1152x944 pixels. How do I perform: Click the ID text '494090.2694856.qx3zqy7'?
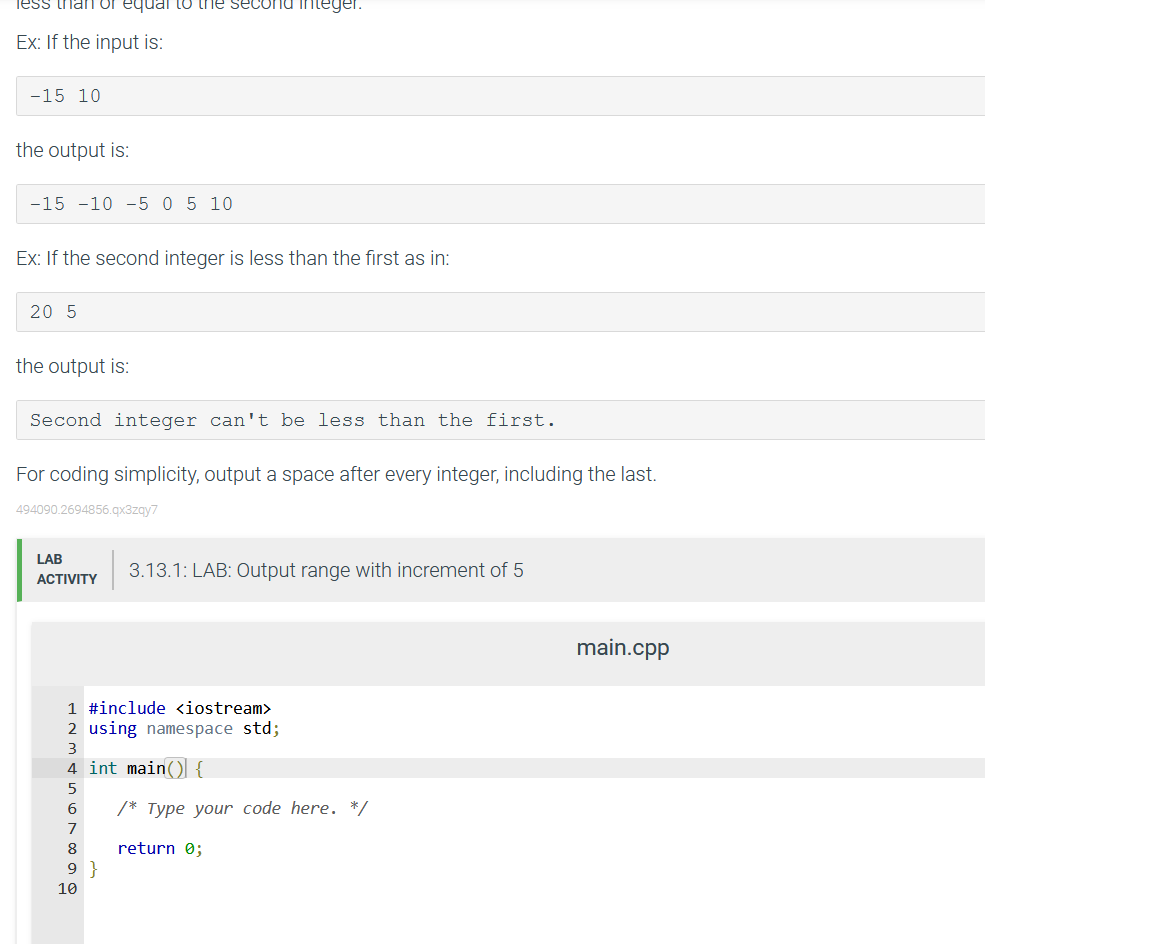click(x=87, y=509)
